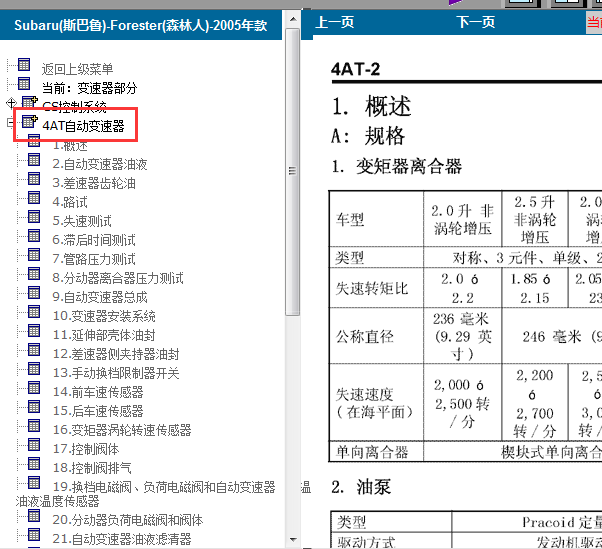The width and height of the screenshot is (602, 549).
Task: Click the page icon for 2.自动变速器油液
Action: tap(34, 159)
